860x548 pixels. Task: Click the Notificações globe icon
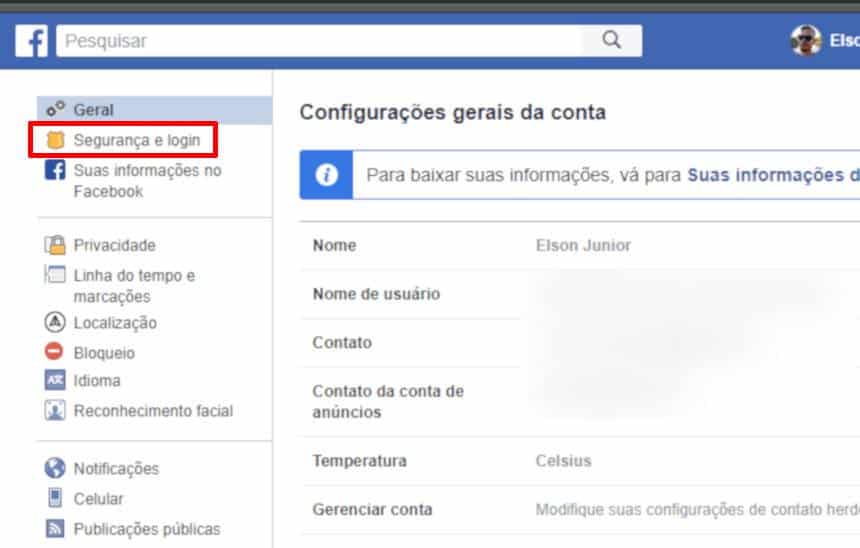click(55, 468)
